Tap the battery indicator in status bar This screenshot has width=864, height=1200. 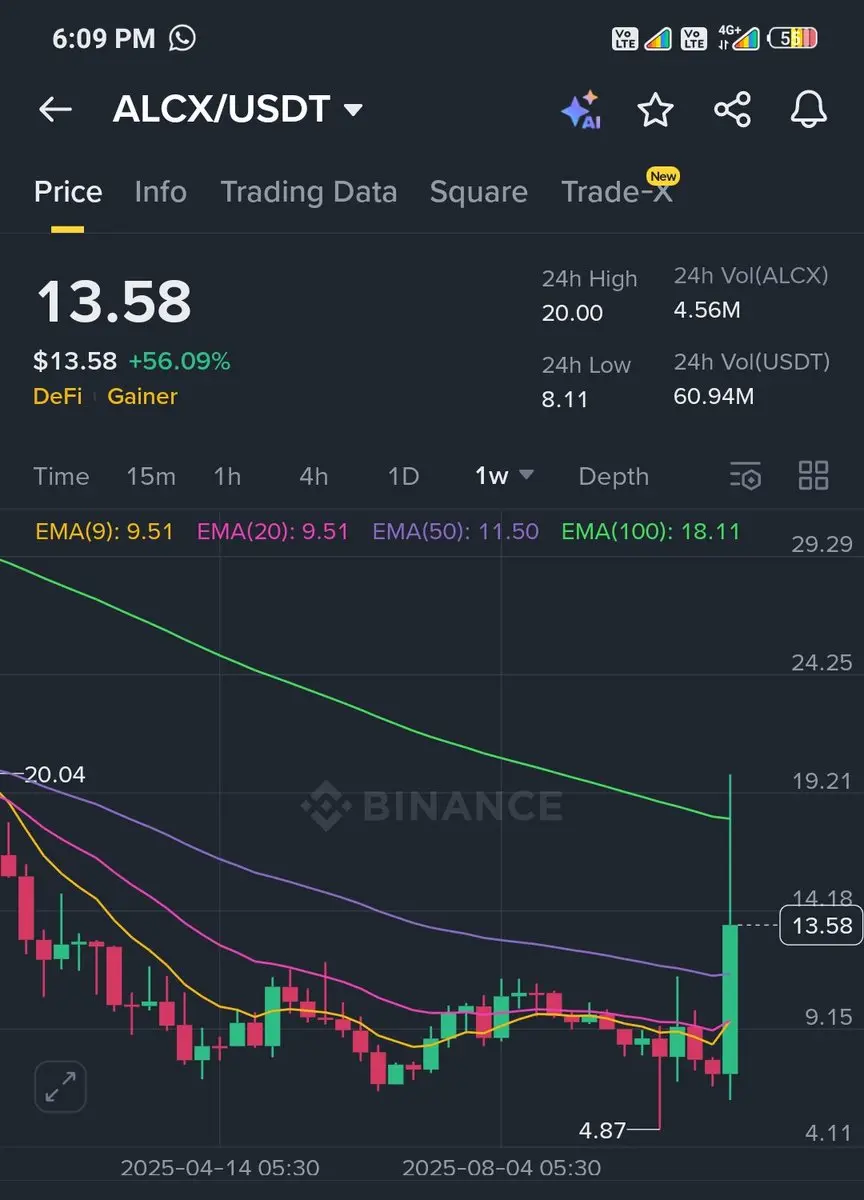(792, 38)
